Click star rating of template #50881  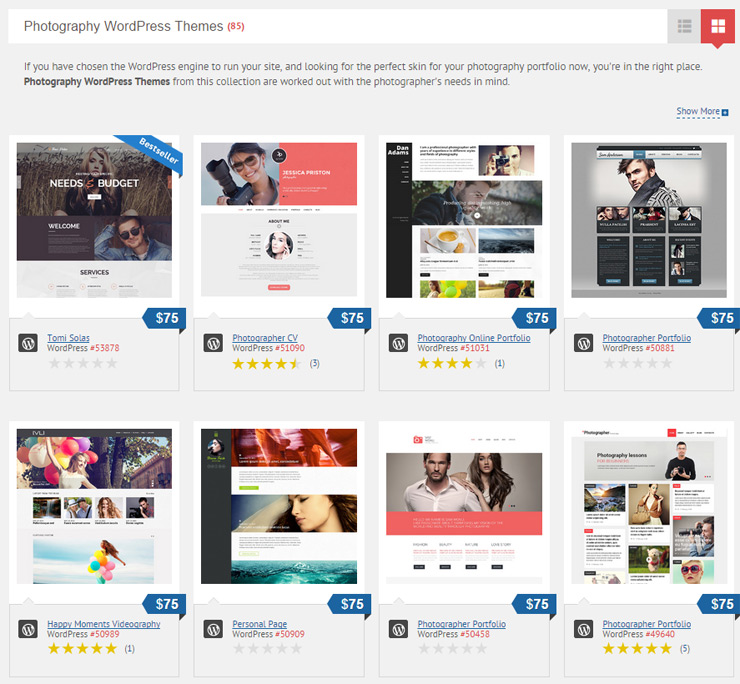coord(637,363)
